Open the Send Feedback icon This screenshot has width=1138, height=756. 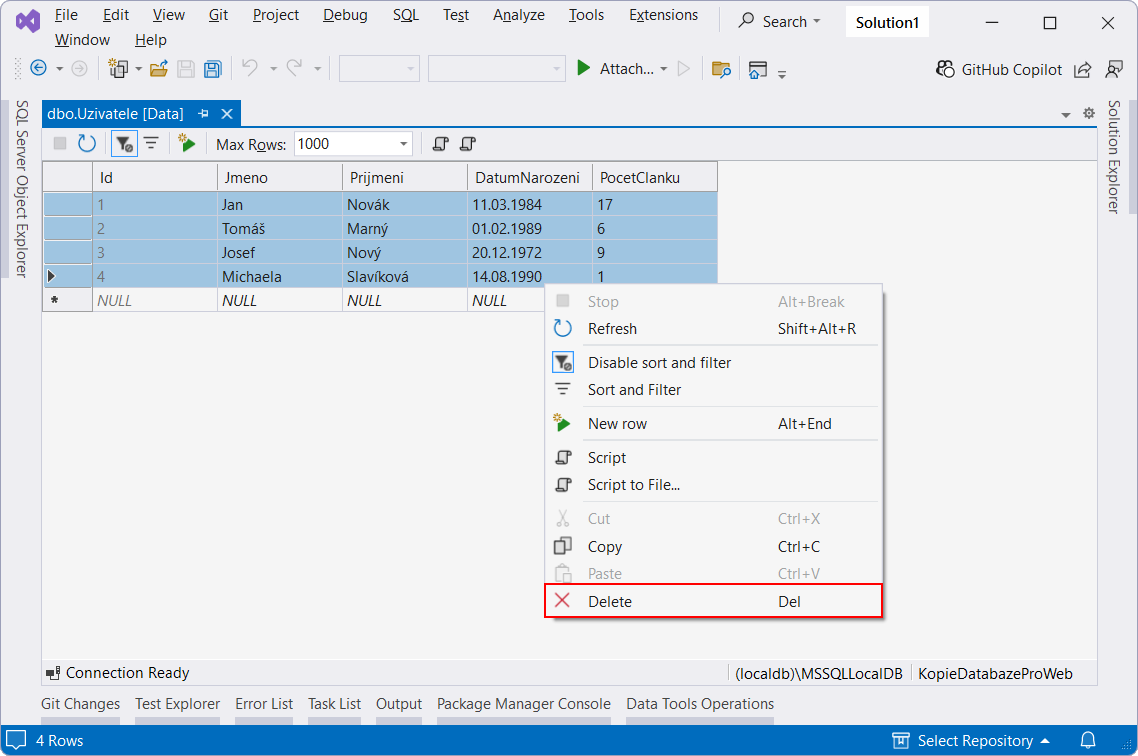click(x=1115, y=69)
